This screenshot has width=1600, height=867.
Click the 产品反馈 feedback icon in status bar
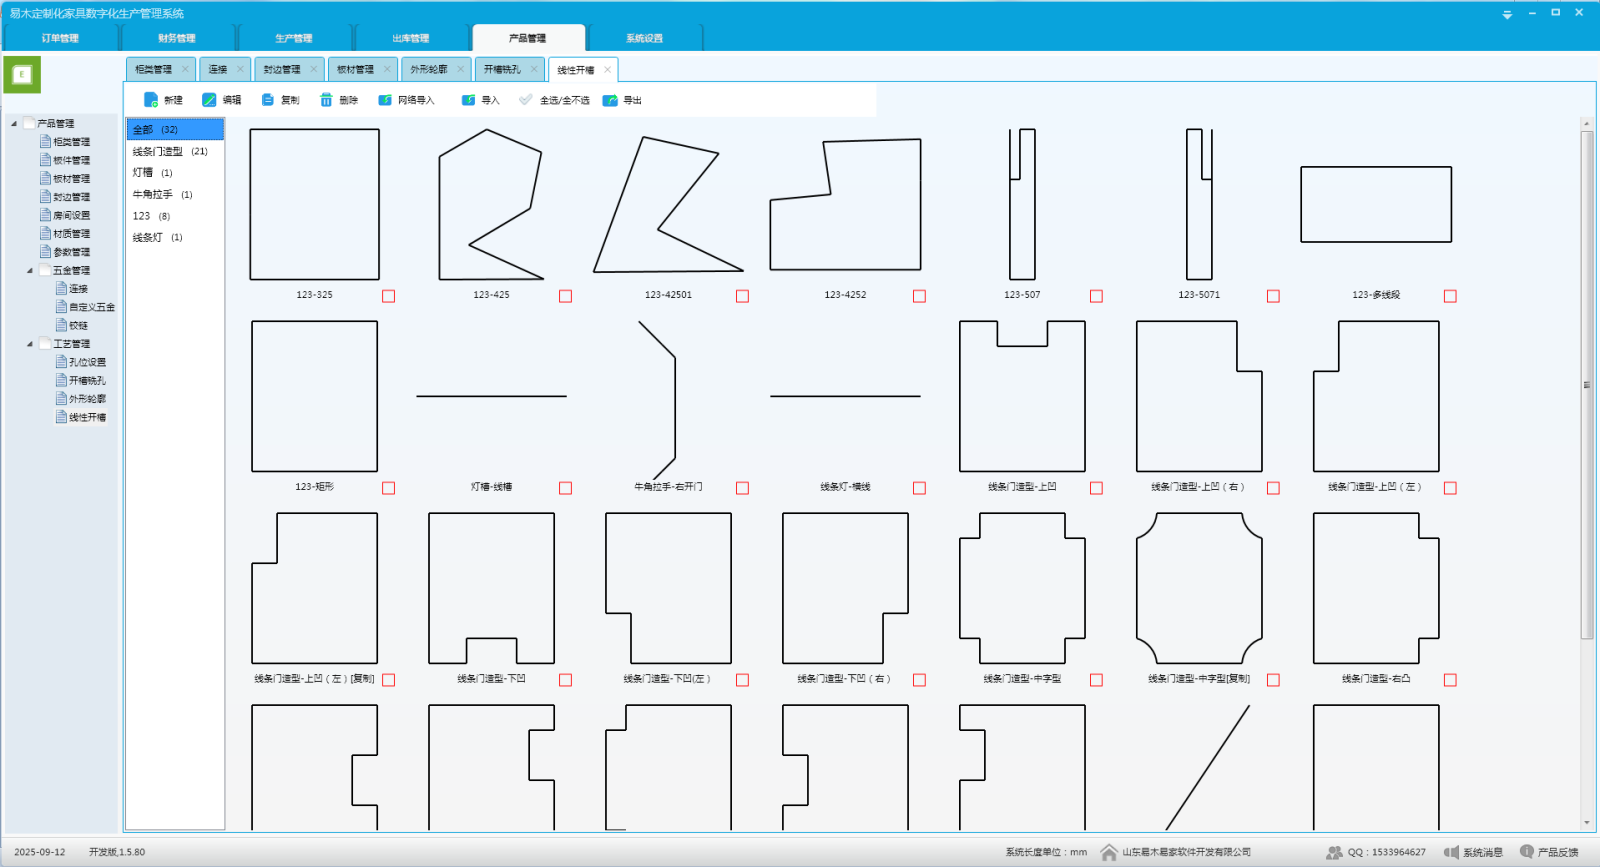coord(1526,852)
